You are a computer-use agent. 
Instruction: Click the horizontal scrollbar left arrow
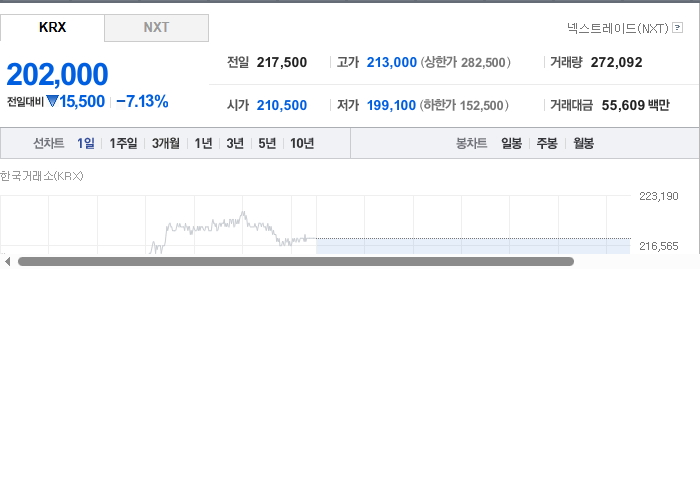7,262
